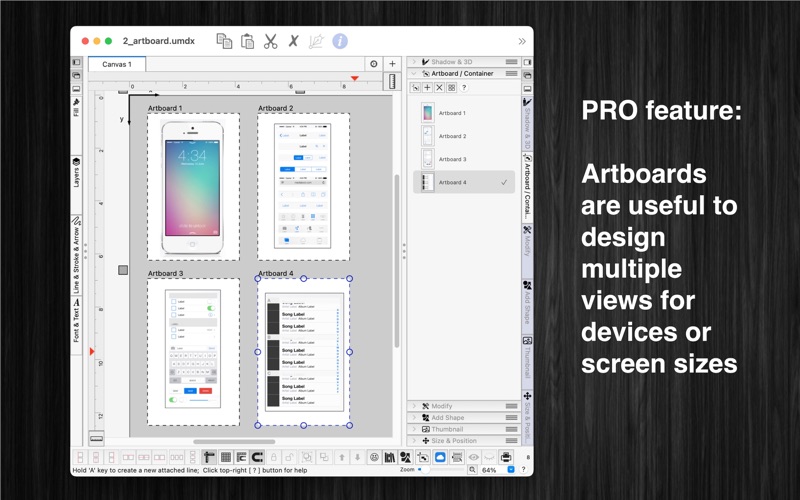Click the Copy icon in title toolbar
The image size is (800, 500).
coord(224,41)
